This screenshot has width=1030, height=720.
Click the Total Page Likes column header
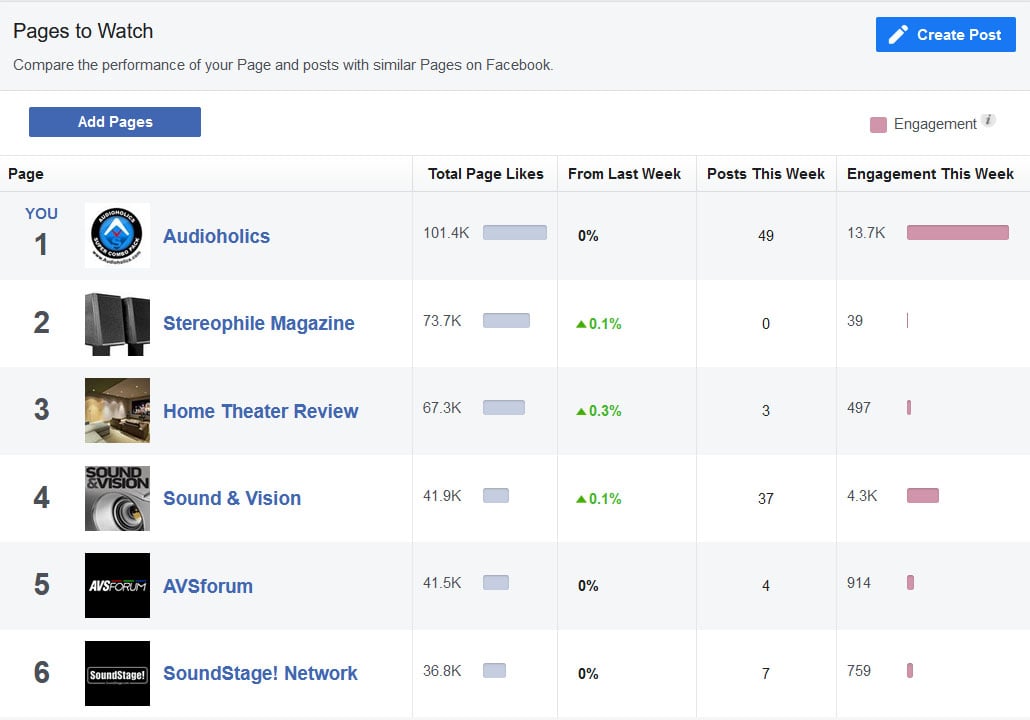tap(486, 174)
